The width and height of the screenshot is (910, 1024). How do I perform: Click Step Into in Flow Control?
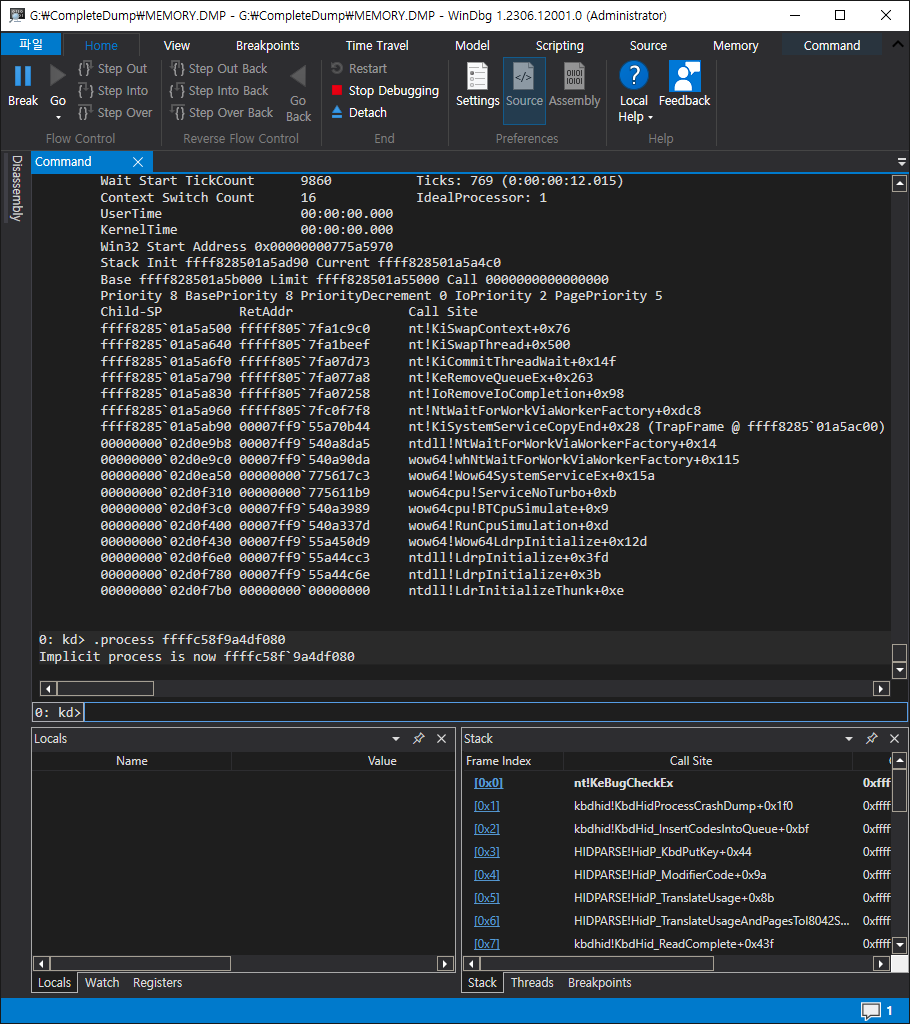pyautogui.click(x=112, y=91)
